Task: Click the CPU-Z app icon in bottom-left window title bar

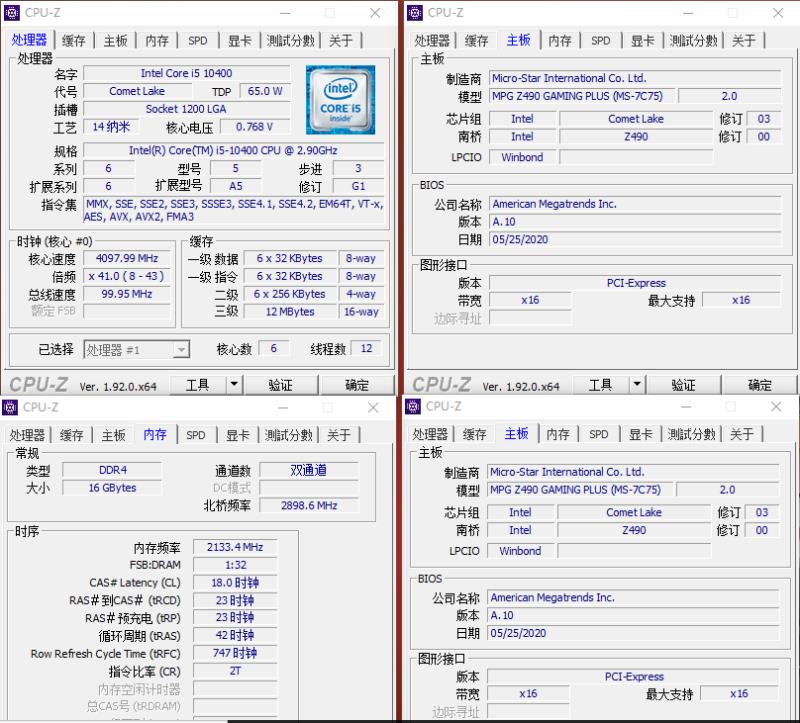Action: point(10,407)
